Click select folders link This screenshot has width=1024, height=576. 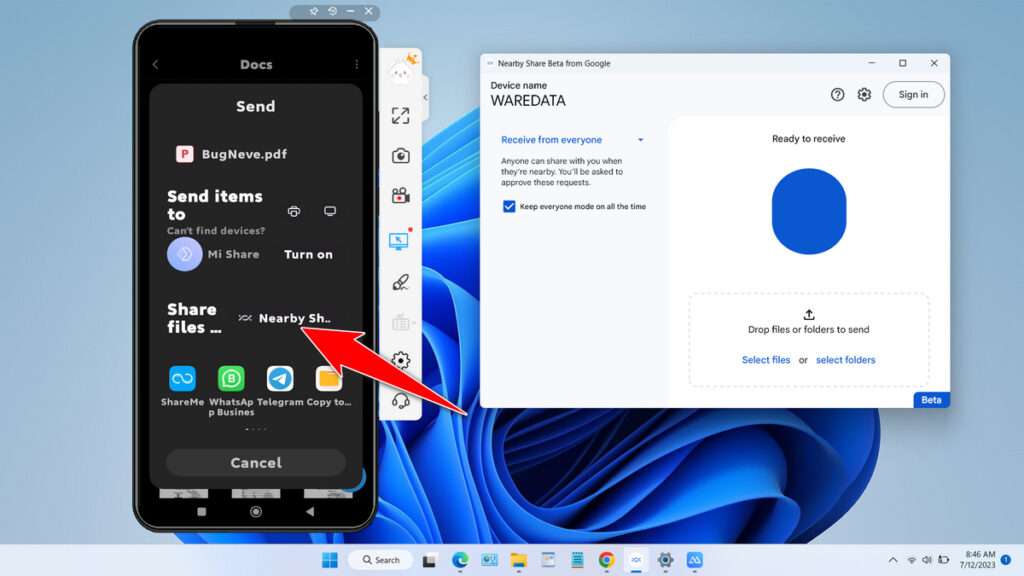coord(845,360)
